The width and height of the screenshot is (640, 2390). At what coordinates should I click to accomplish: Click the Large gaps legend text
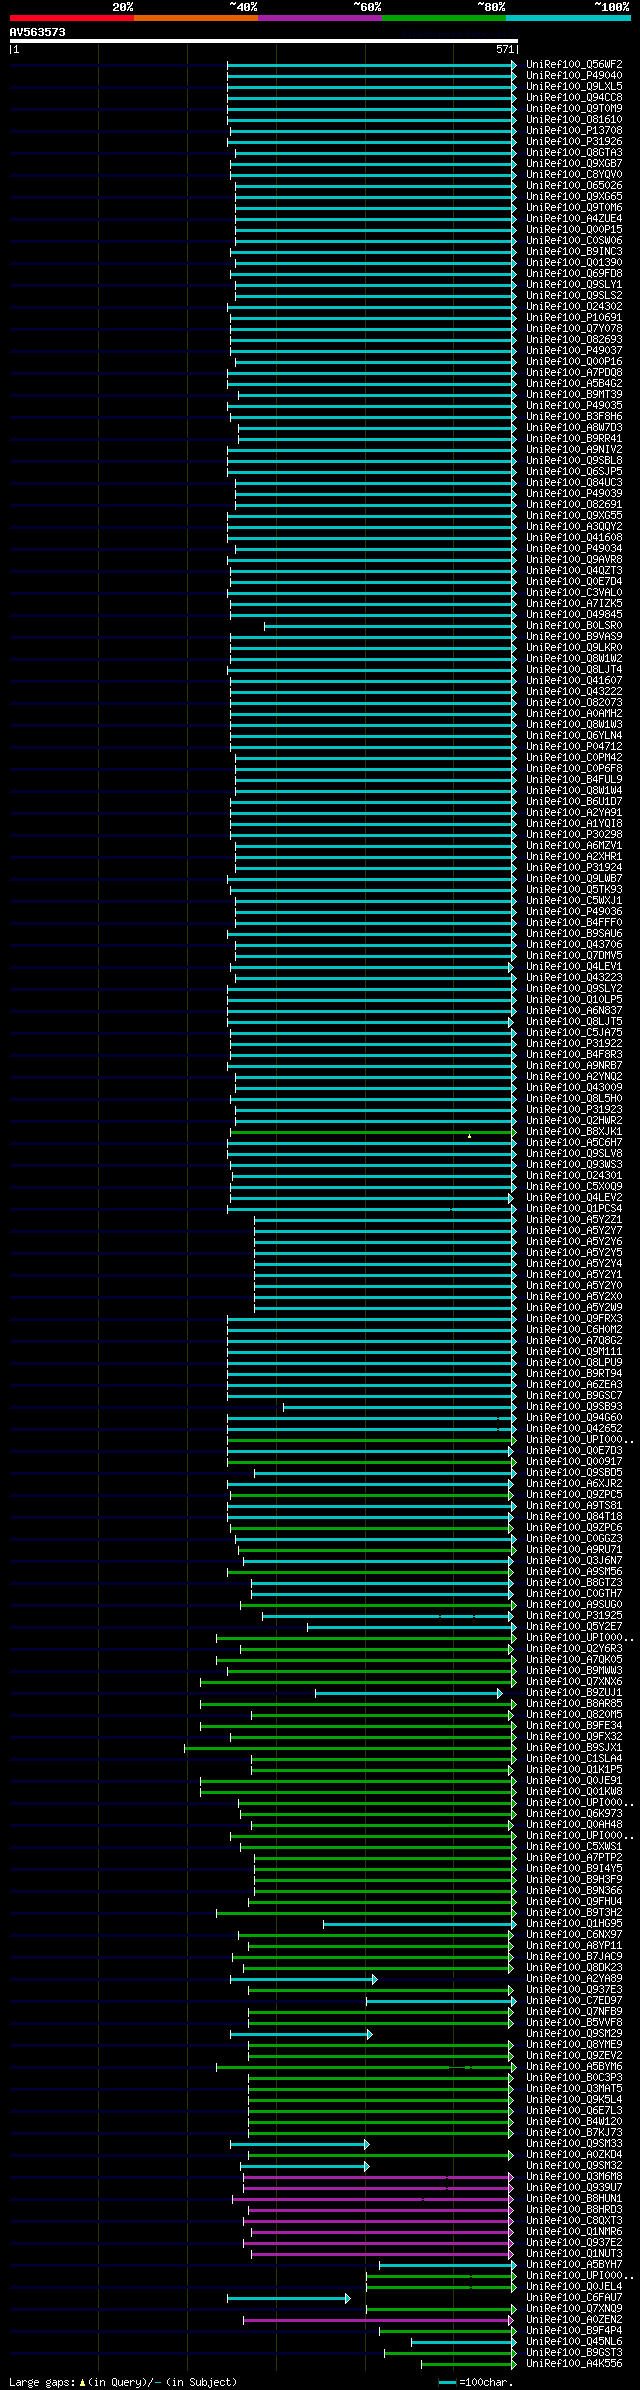(x=123, y=2381)
